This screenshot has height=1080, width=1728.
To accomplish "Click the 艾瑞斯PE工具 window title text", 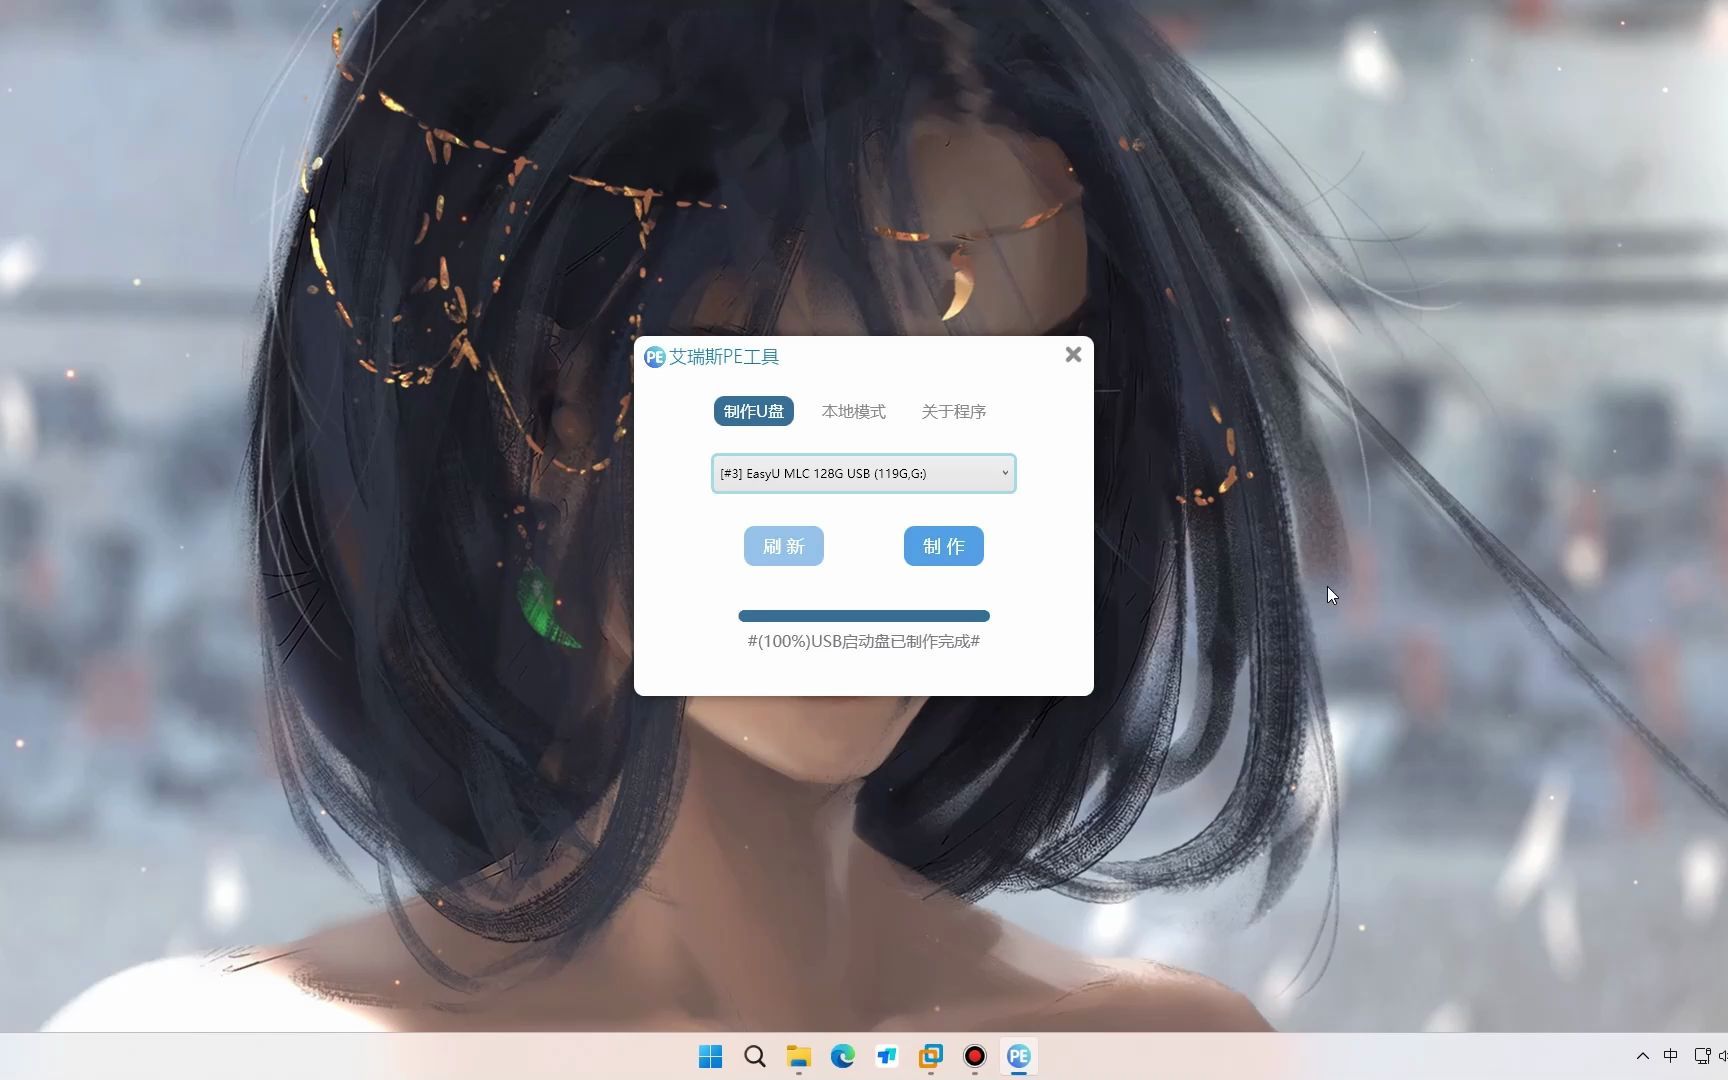I will [x=724, y=357].
